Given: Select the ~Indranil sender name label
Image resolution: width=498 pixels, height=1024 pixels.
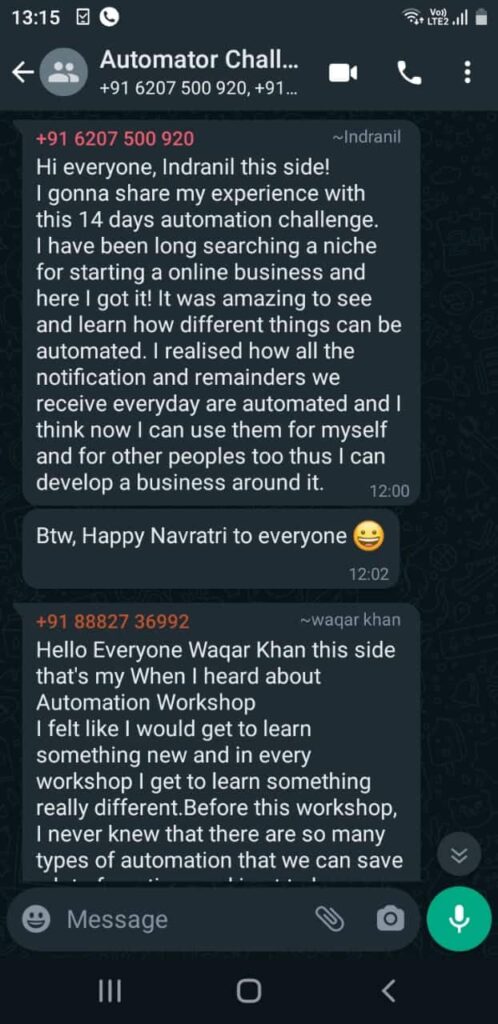Looking at the screenshot, I should pyautogui.click(x=366, y=138).
